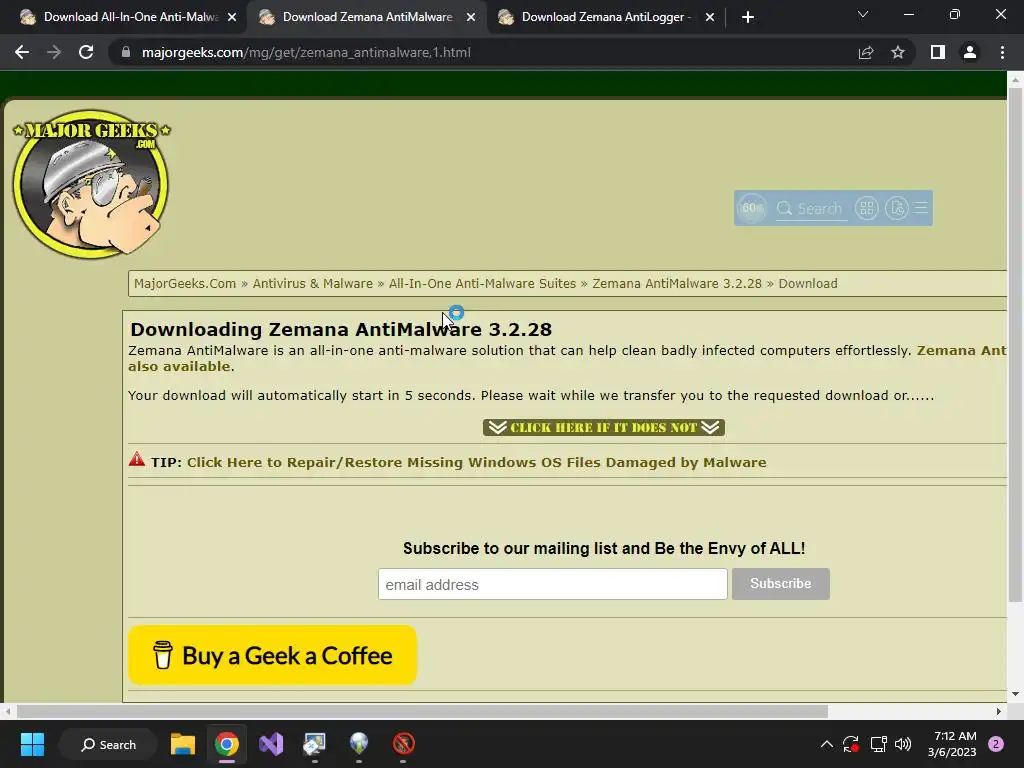Image resolution: width=1024 pixels, height=768 pixels.
Task: View site security lock information
Action: (x=125, y=52)
